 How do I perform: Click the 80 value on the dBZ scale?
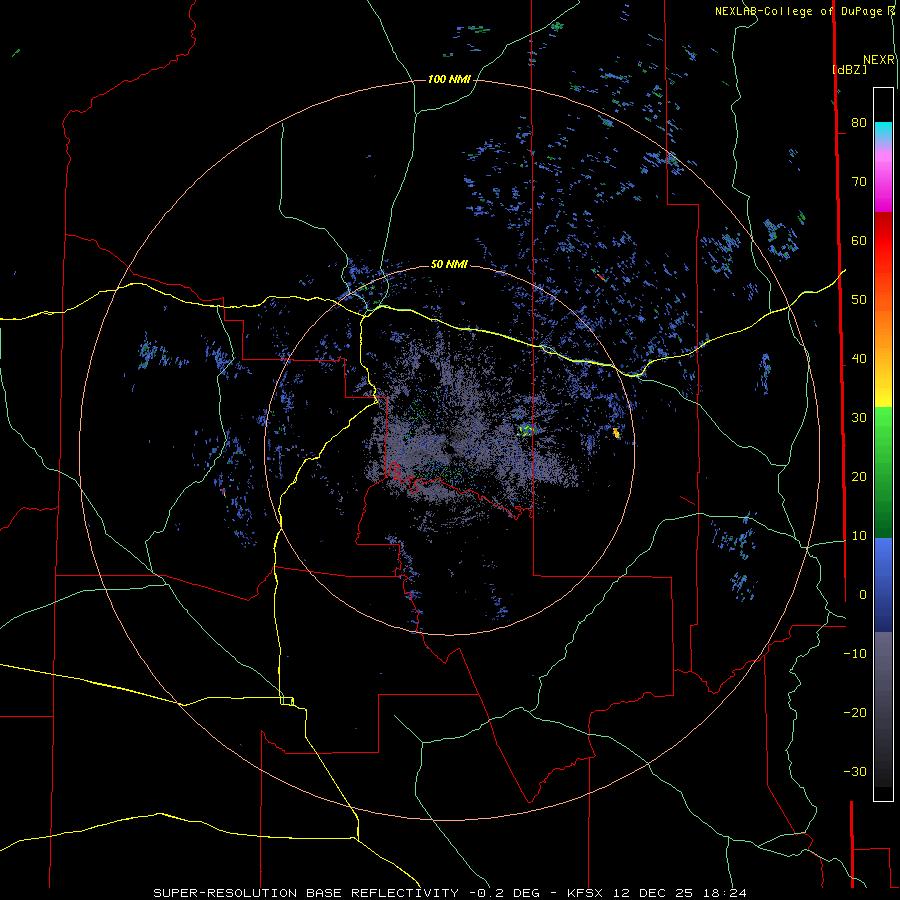click(859, 122)
